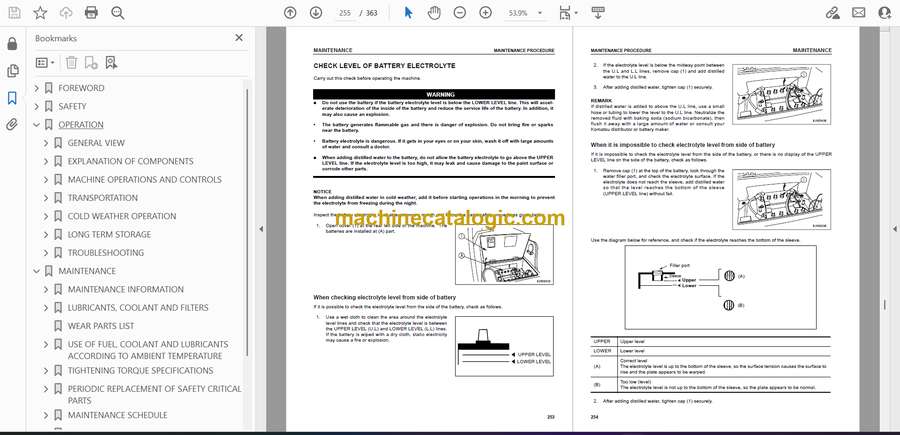This screenshot has height=435, width=900.
Task: Click the Save file icon
Action: pyautogui.click(x=14, y=13)
